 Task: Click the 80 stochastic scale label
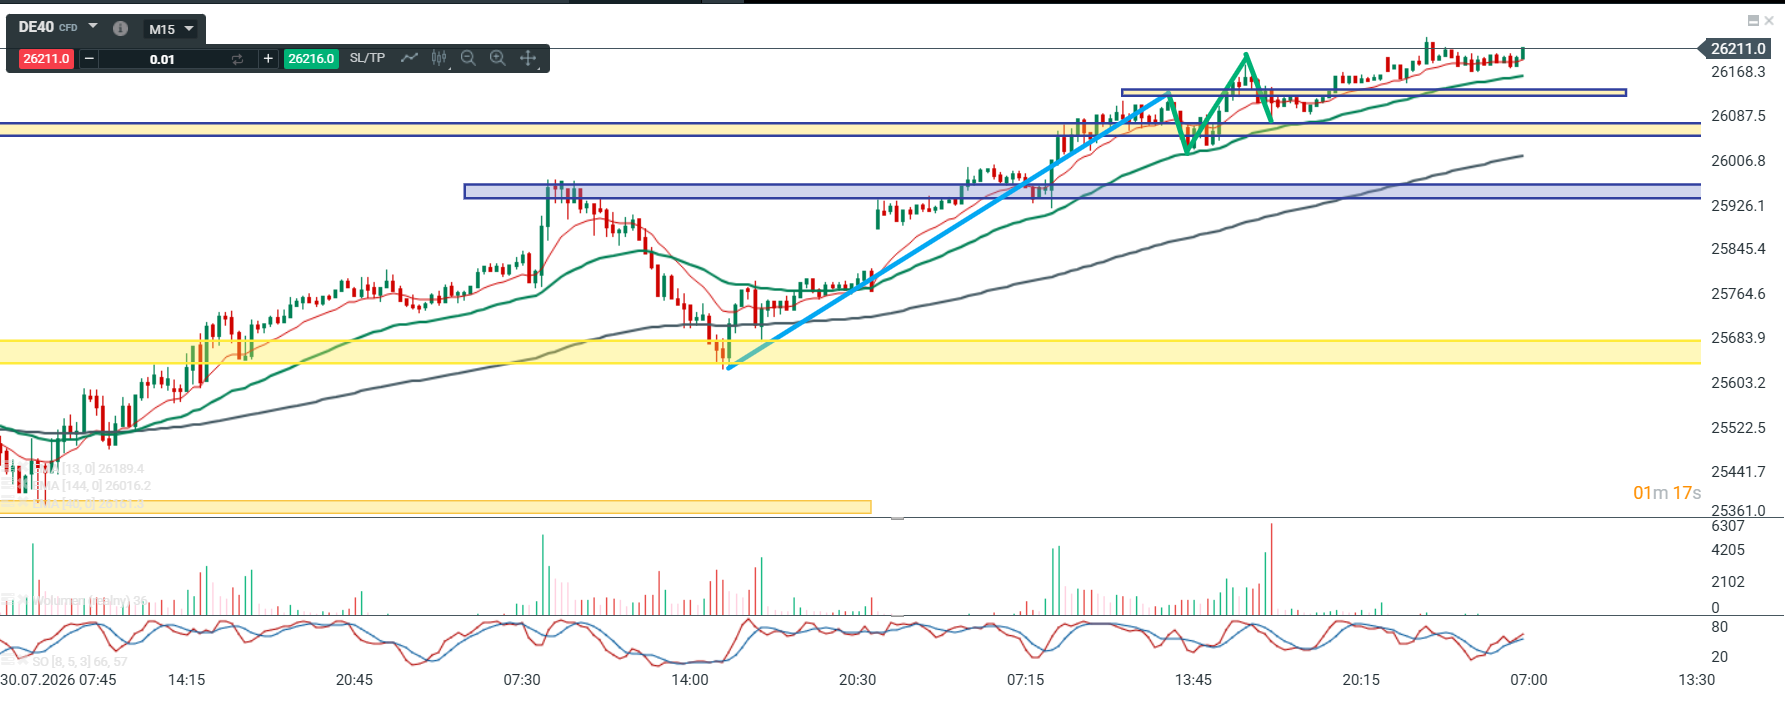1719,627
